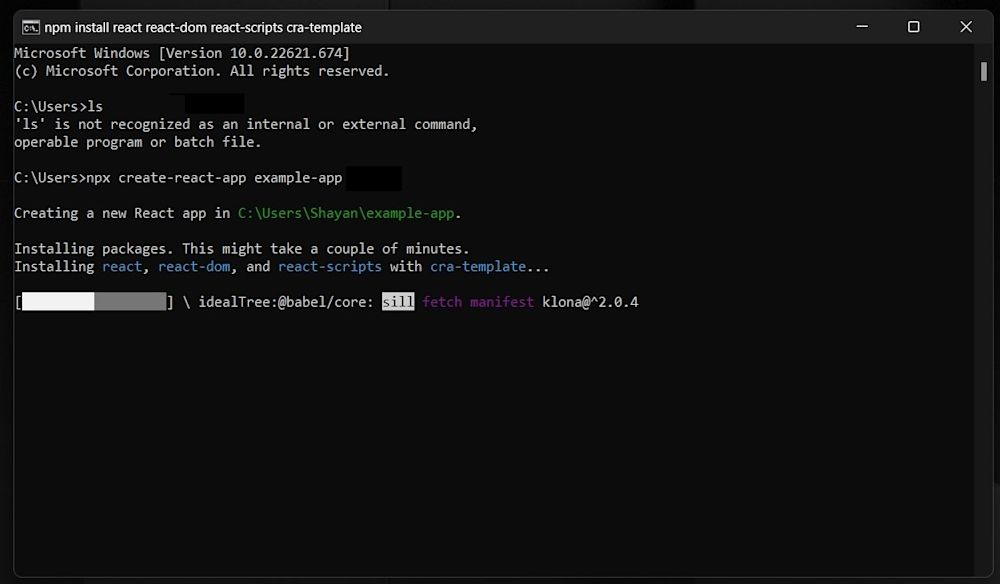Click the purple fetch manifest text
The image size is (1000, 584).
(x=477, y=301)
